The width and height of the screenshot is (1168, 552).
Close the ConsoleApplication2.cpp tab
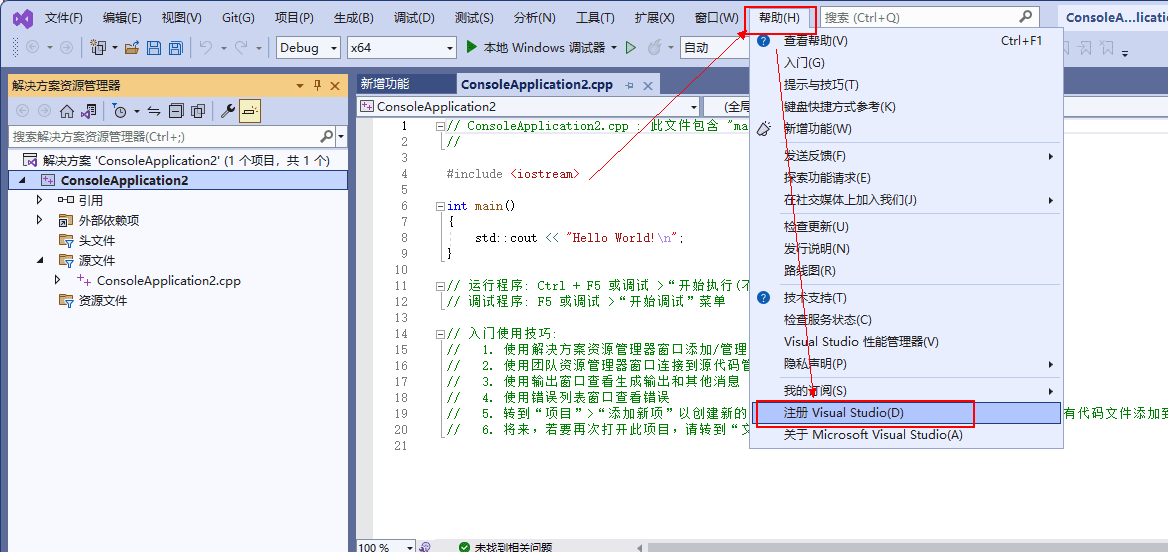coord(647,86)
